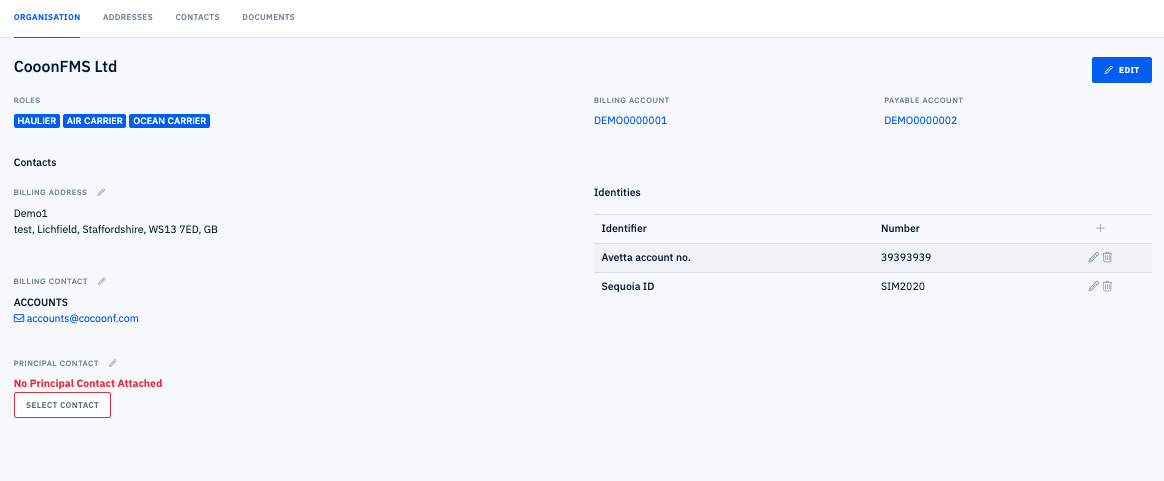Viewport: 1164px width, 481px height.
Task: Go to the Documents tab
Action: 268,18
